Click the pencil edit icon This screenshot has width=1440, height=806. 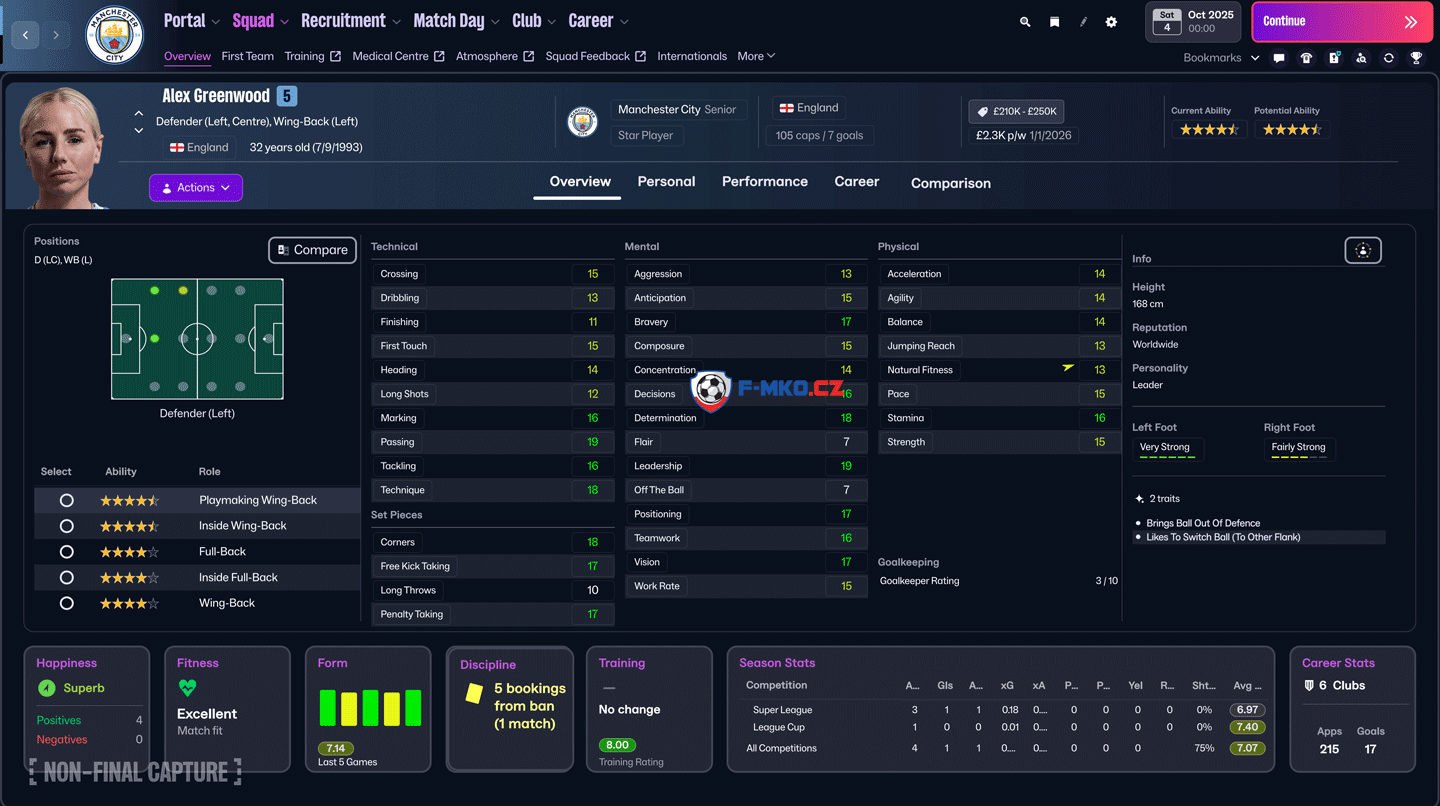click(x=1083, y=22)
